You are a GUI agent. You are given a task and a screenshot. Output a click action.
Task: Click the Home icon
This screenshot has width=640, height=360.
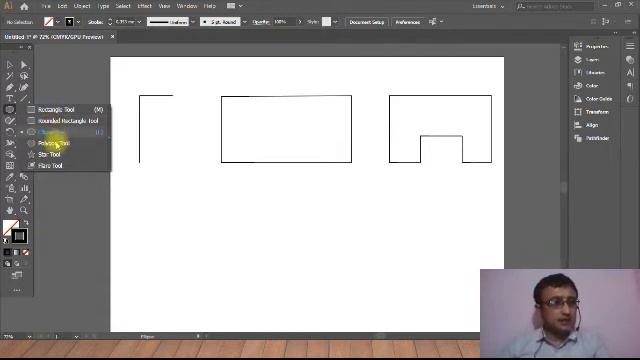[x=24, y=6]
